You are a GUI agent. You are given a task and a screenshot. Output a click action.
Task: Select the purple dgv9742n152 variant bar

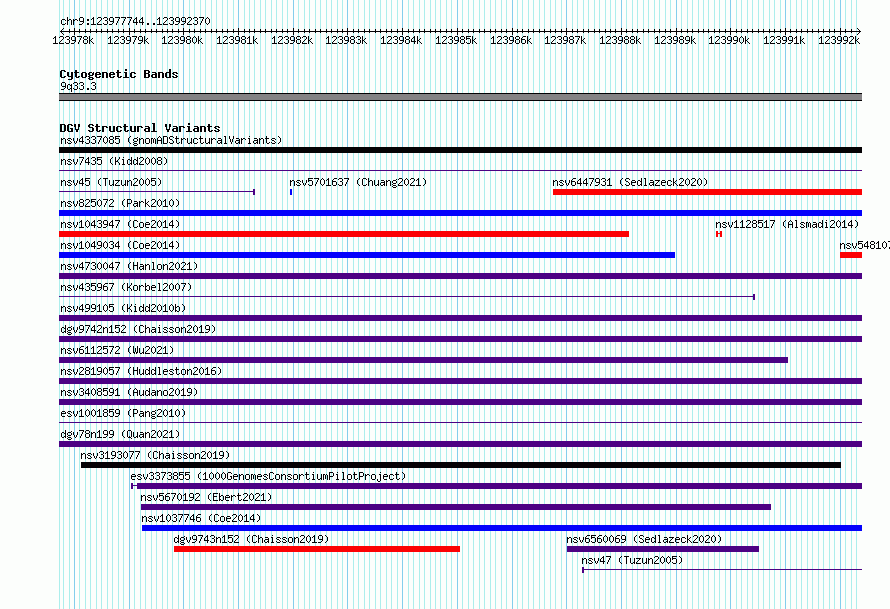click(460, 339)
